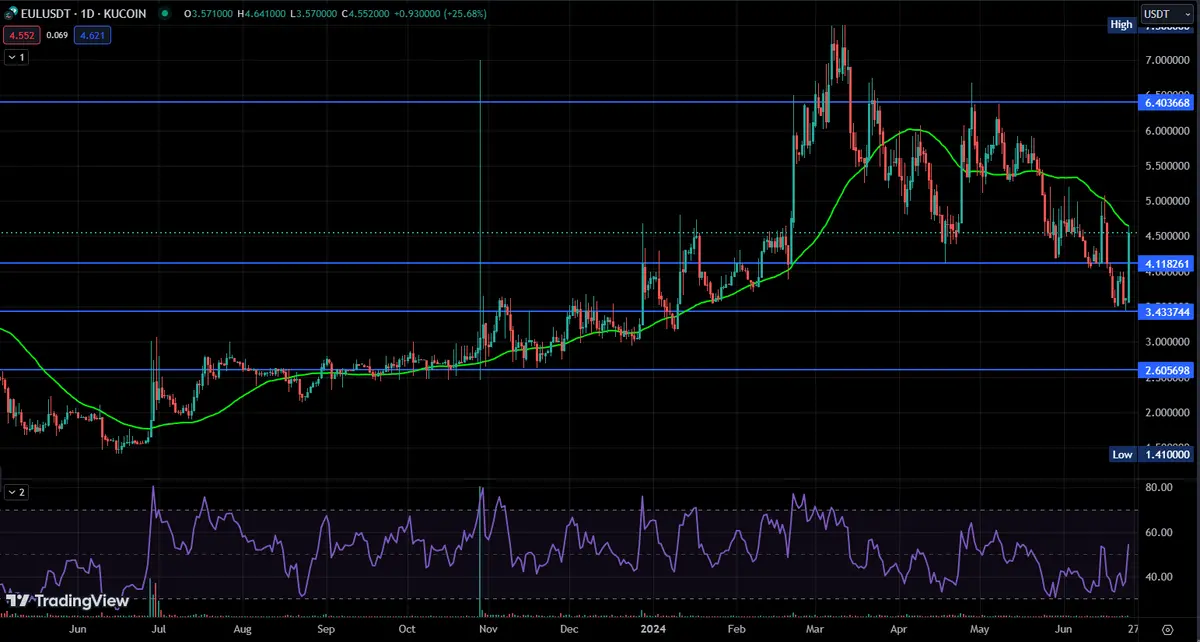Click the 2.000000 price axis label
Viewport: 1200px width, 642px height.
[1166, 412]
